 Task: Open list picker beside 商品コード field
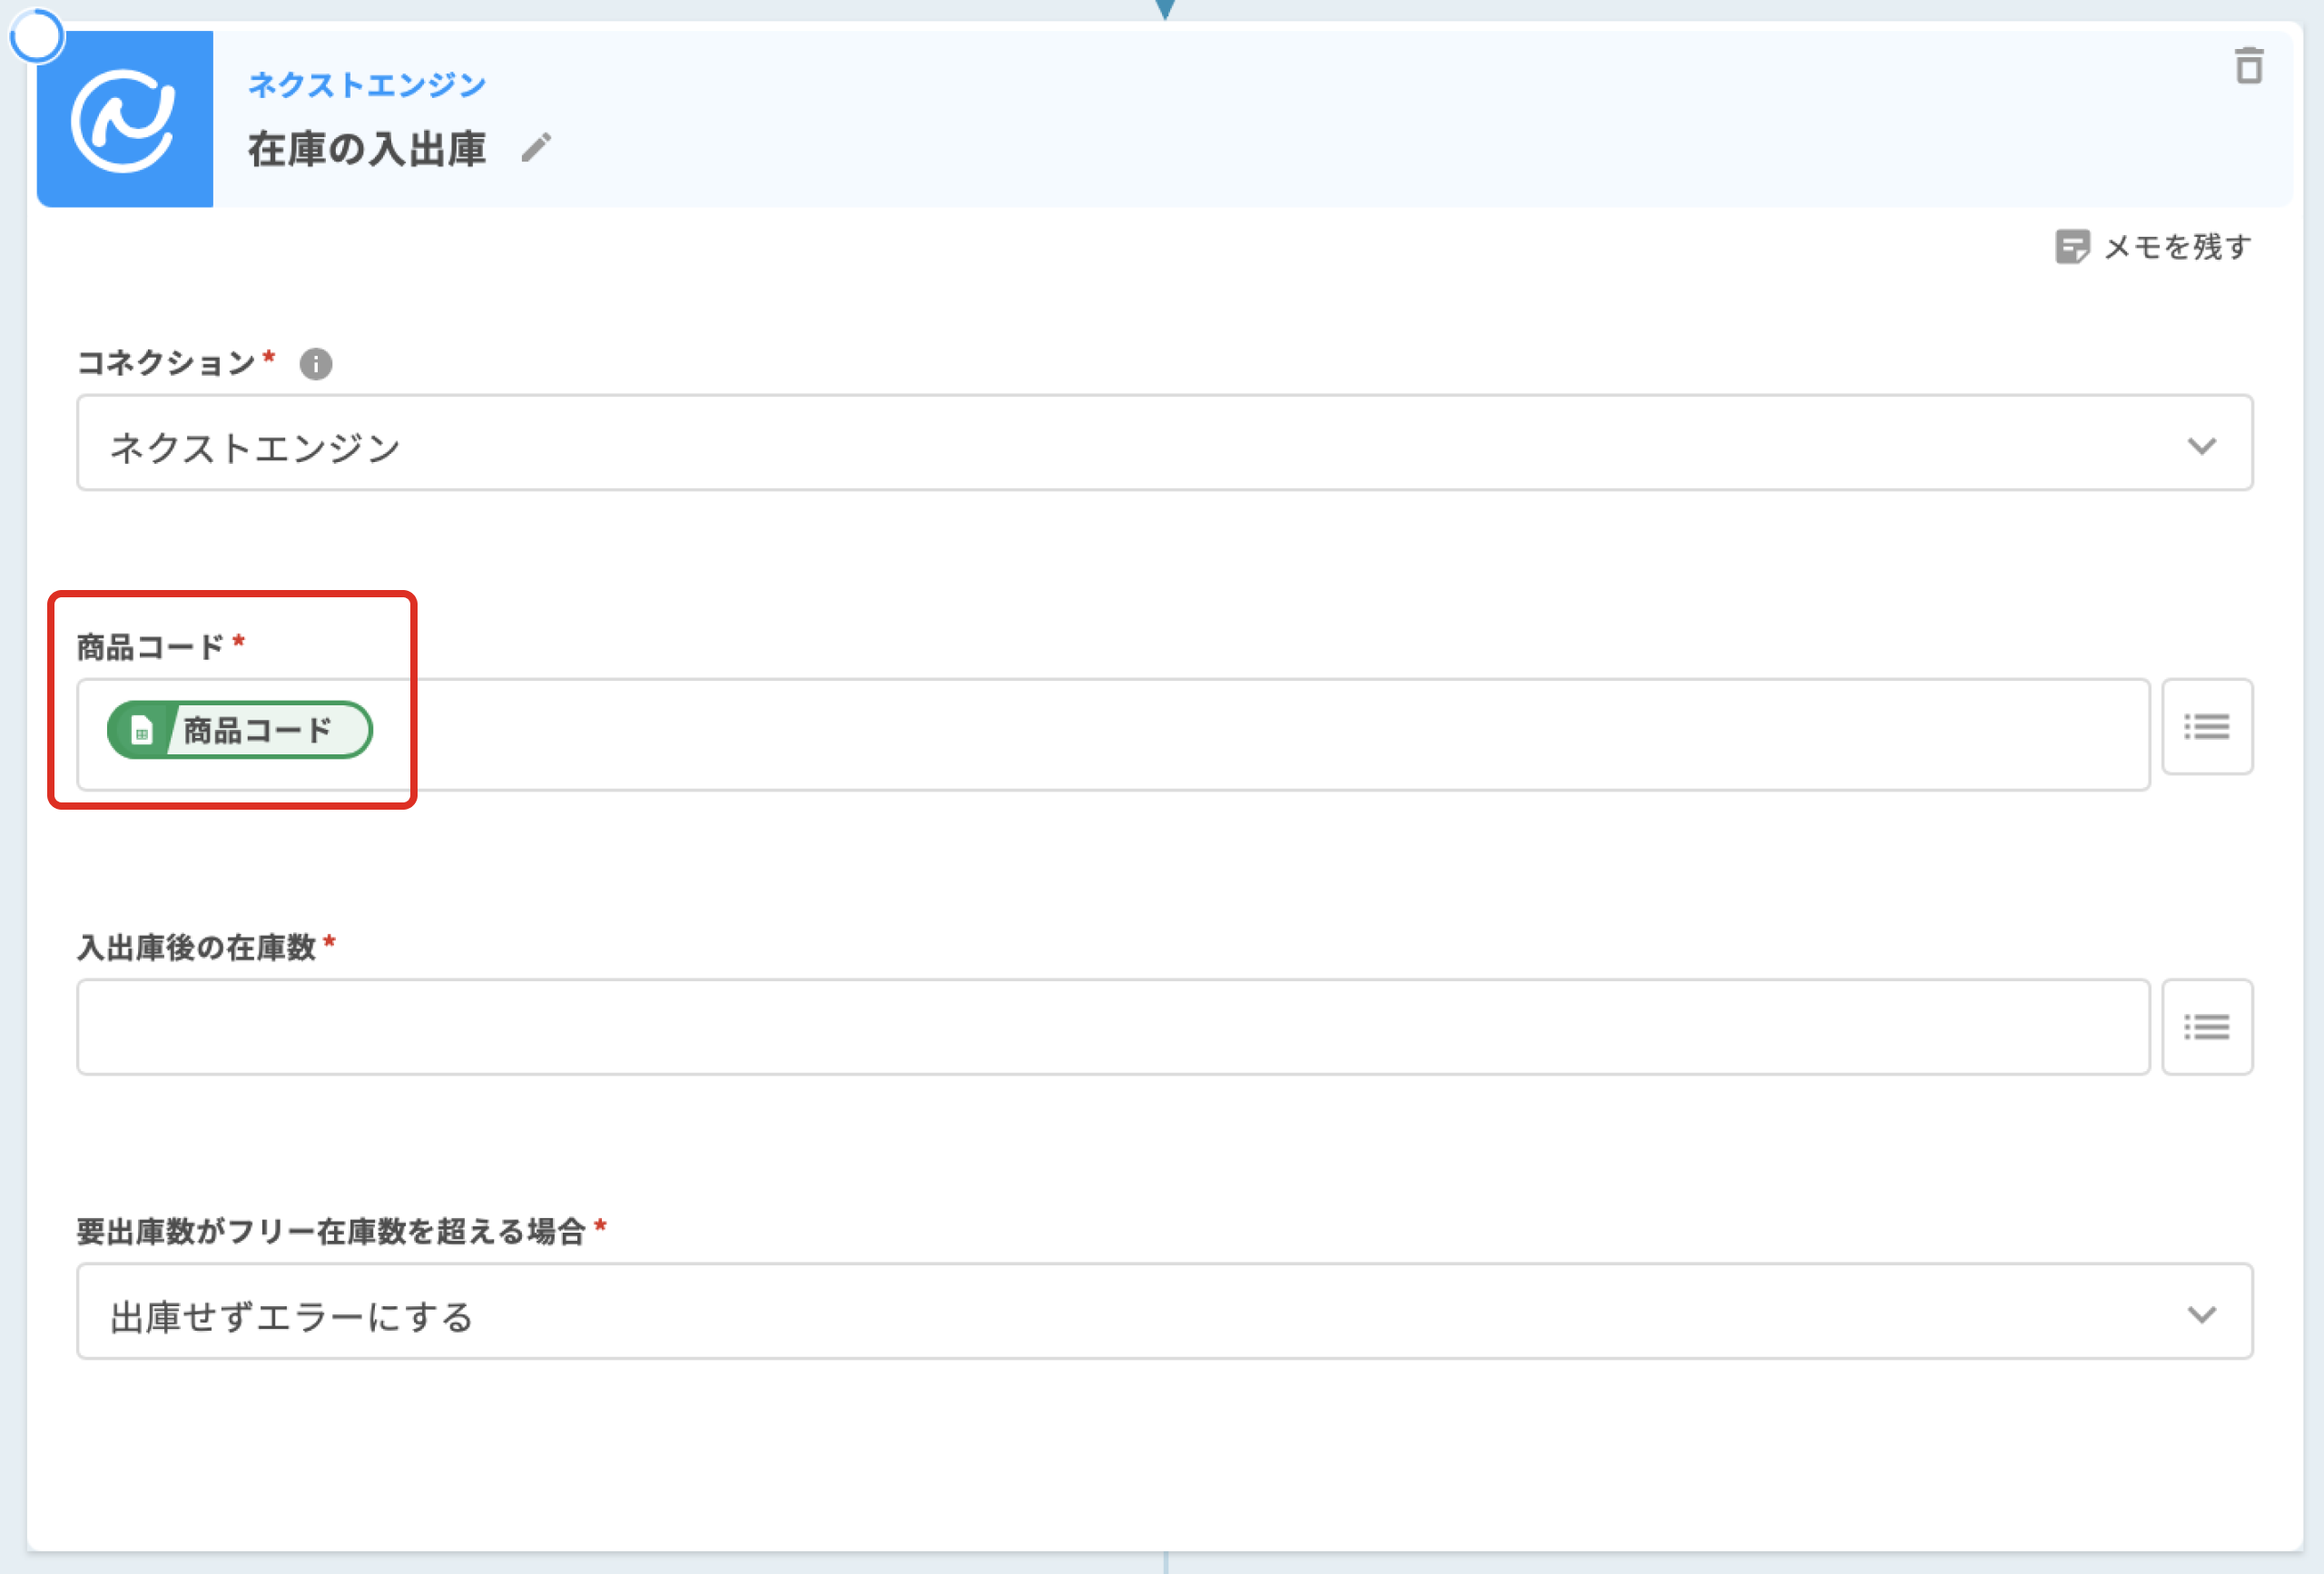pos(2206,727)
